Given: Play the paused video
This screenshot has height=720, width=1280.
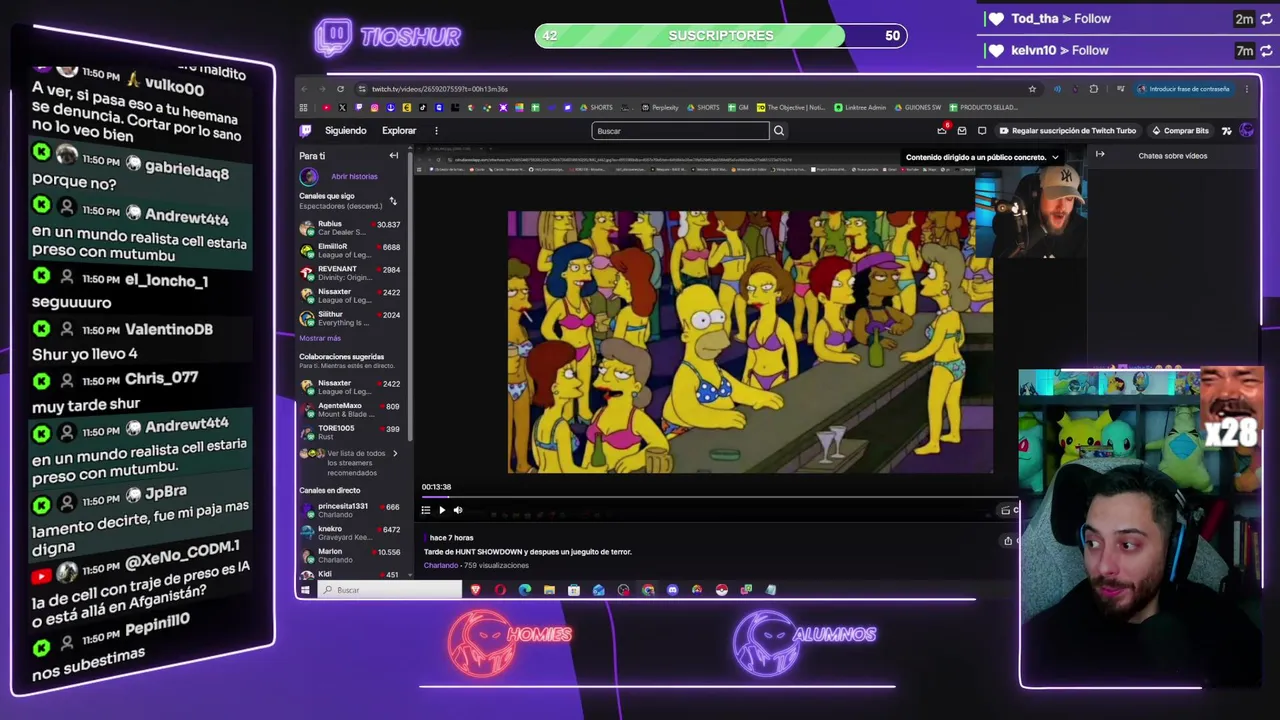Looking at the screenshot, I should [442, 510].
